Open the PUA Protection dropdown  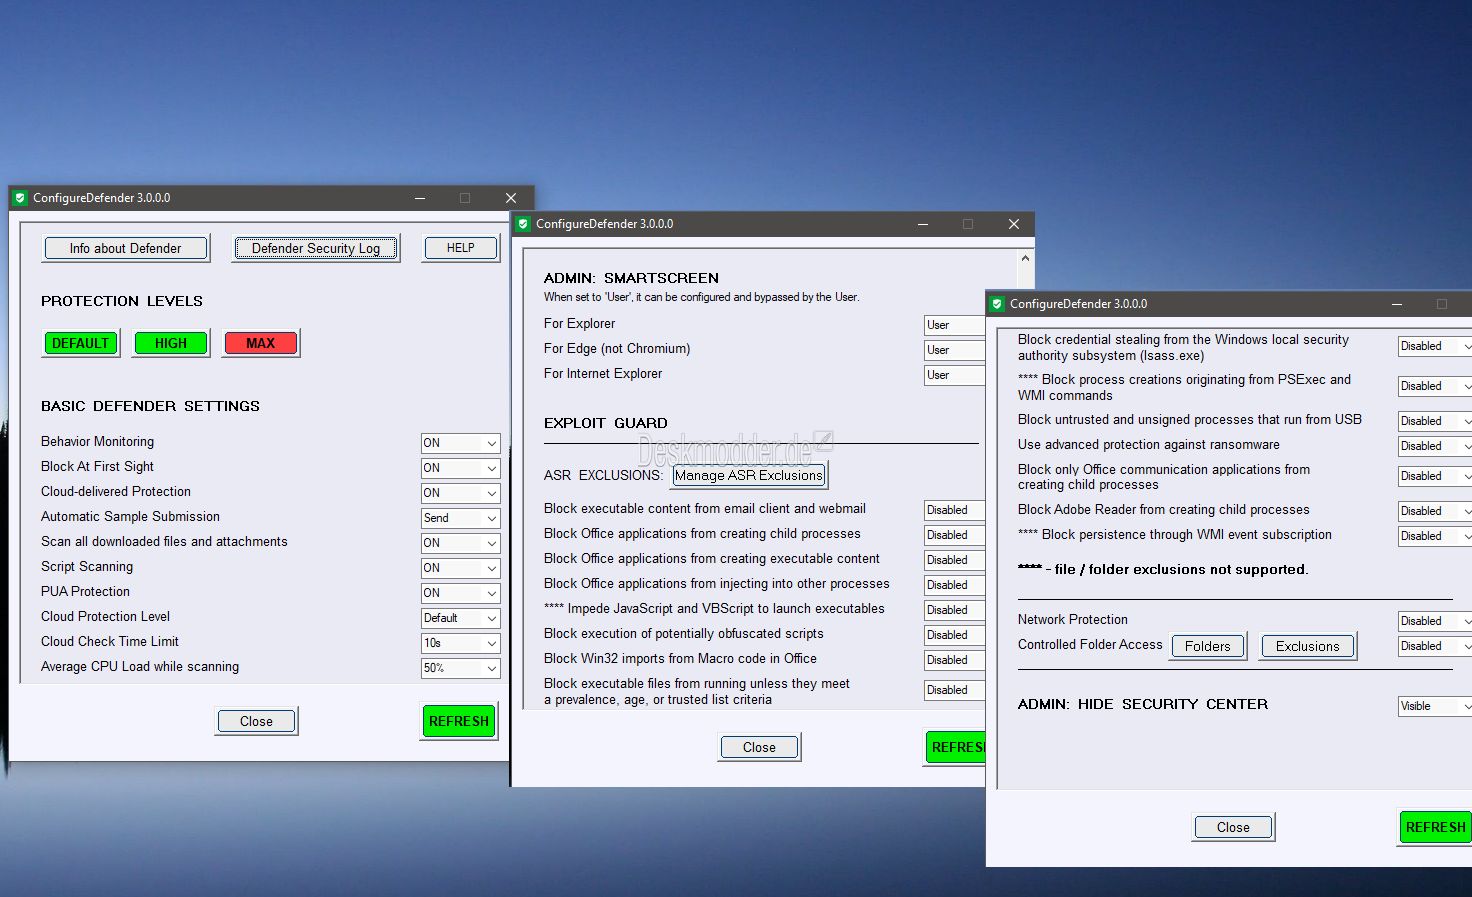point(460,593)
